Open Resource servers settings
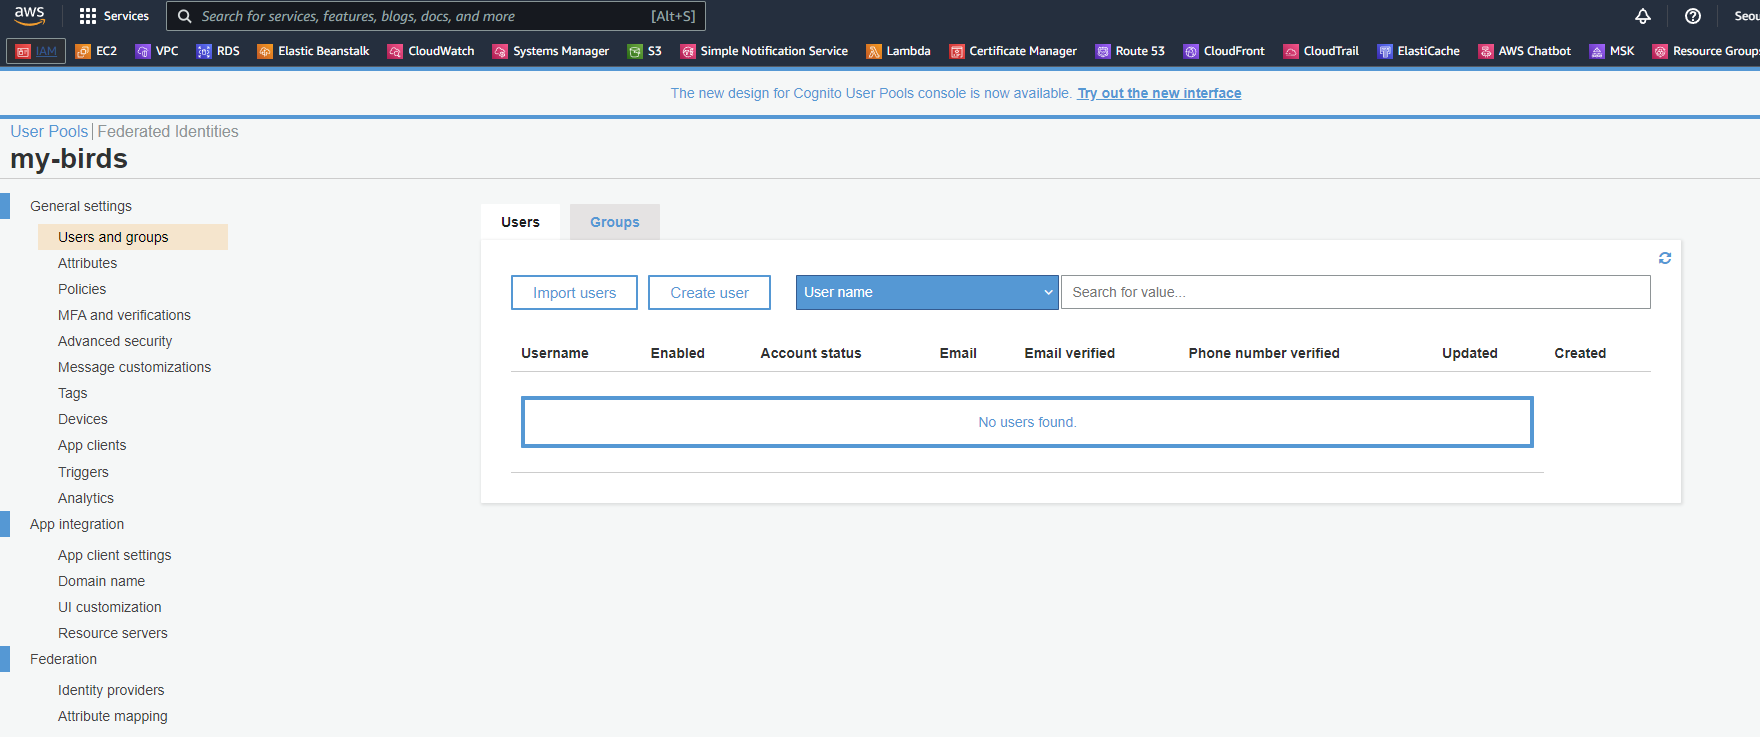 [113, 633]
